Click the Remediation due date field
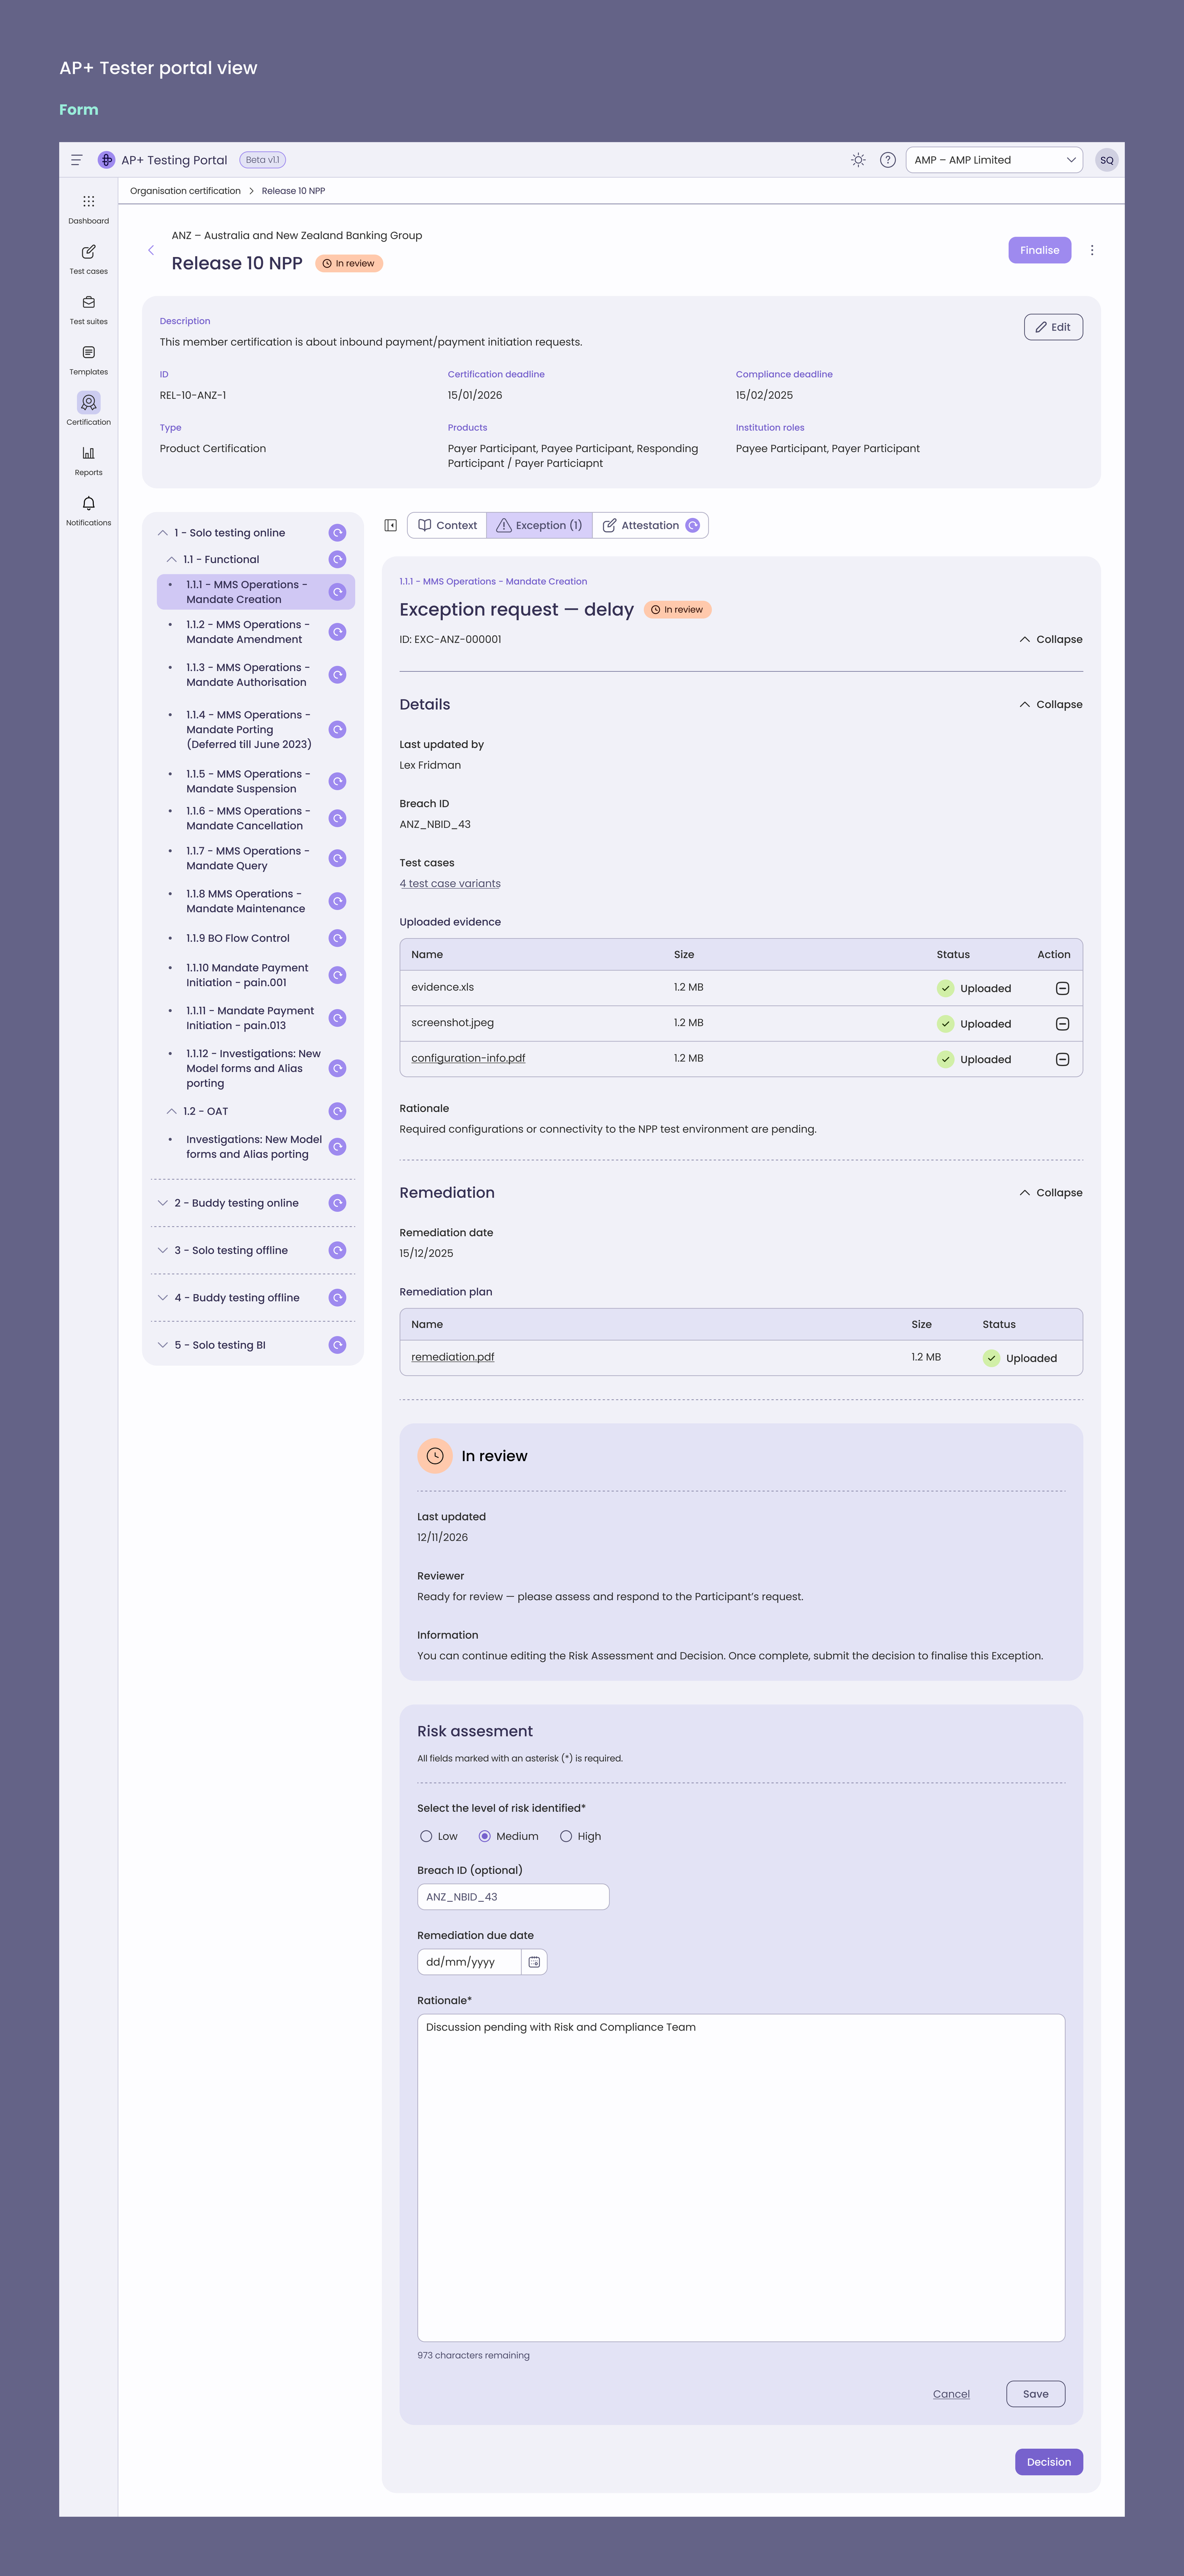1184x2576 pixels. pos(471,1961)
